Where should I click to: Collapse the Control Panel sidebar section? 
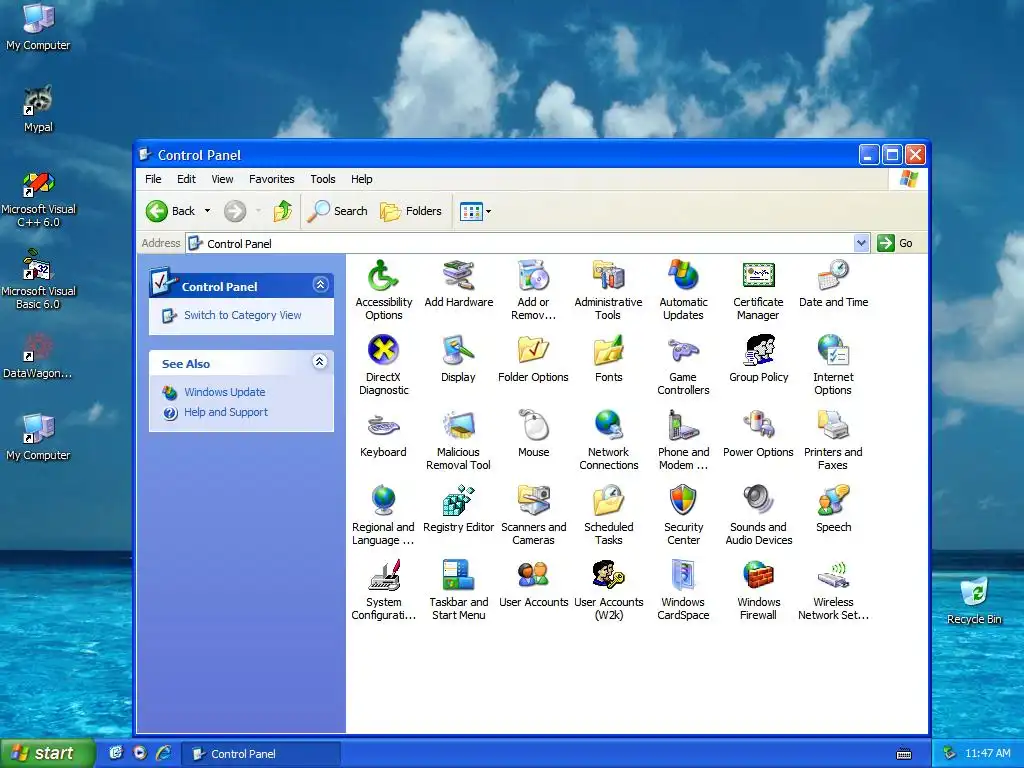(320, 285)
